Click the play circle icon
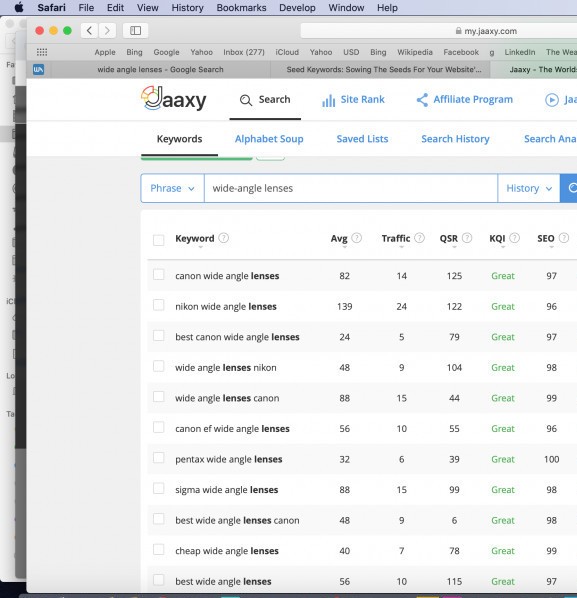 (x=551, y=100)
